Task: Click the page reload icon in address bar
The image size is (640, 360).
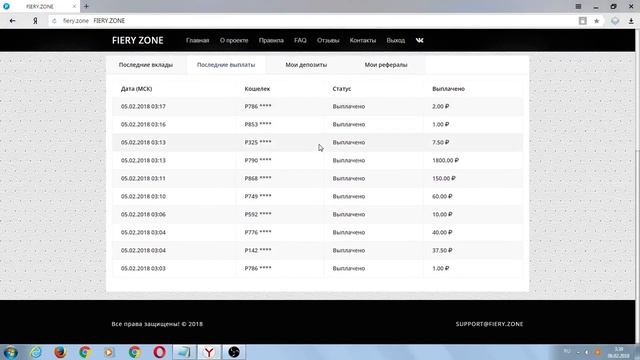Action: (54, 21)
